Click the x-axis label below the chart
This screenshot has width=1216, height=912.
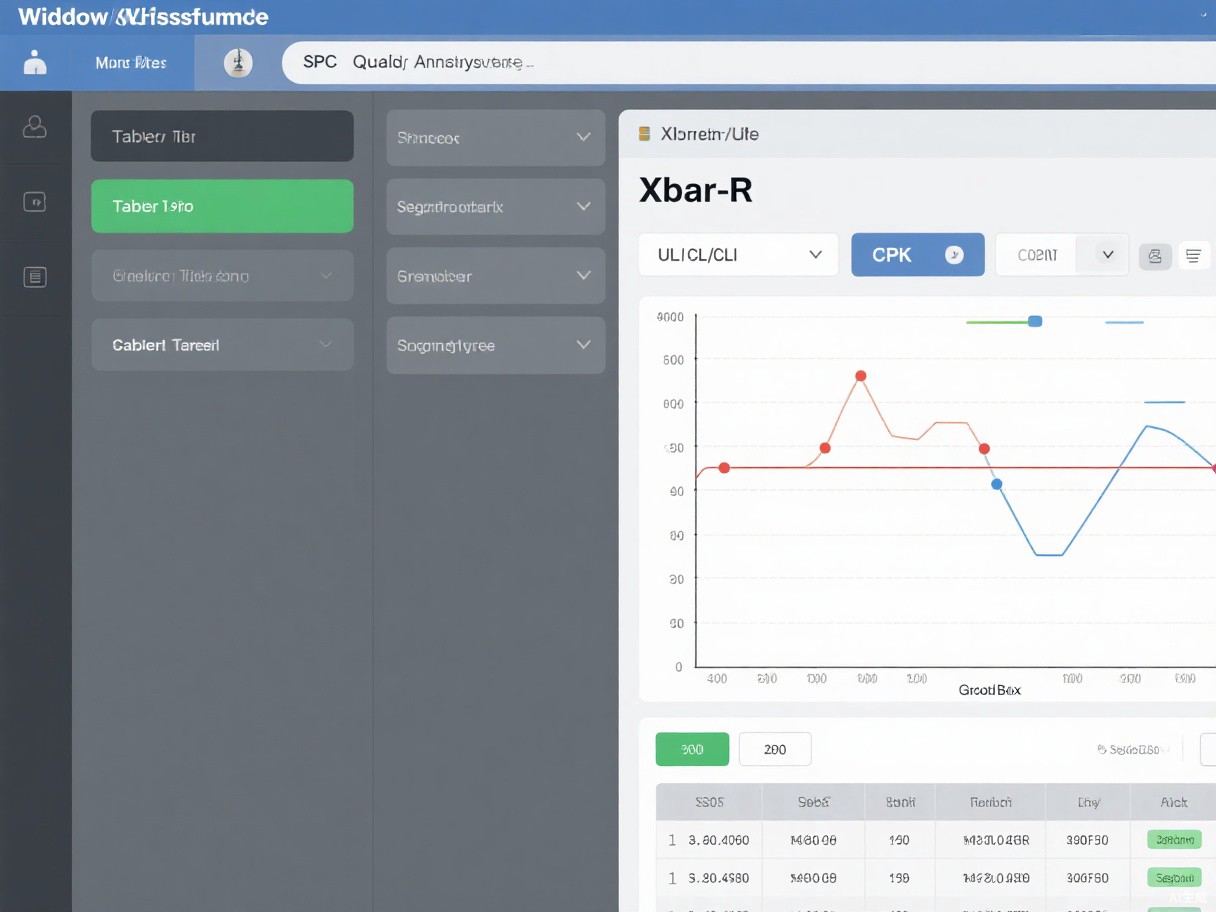click(989, 690)
